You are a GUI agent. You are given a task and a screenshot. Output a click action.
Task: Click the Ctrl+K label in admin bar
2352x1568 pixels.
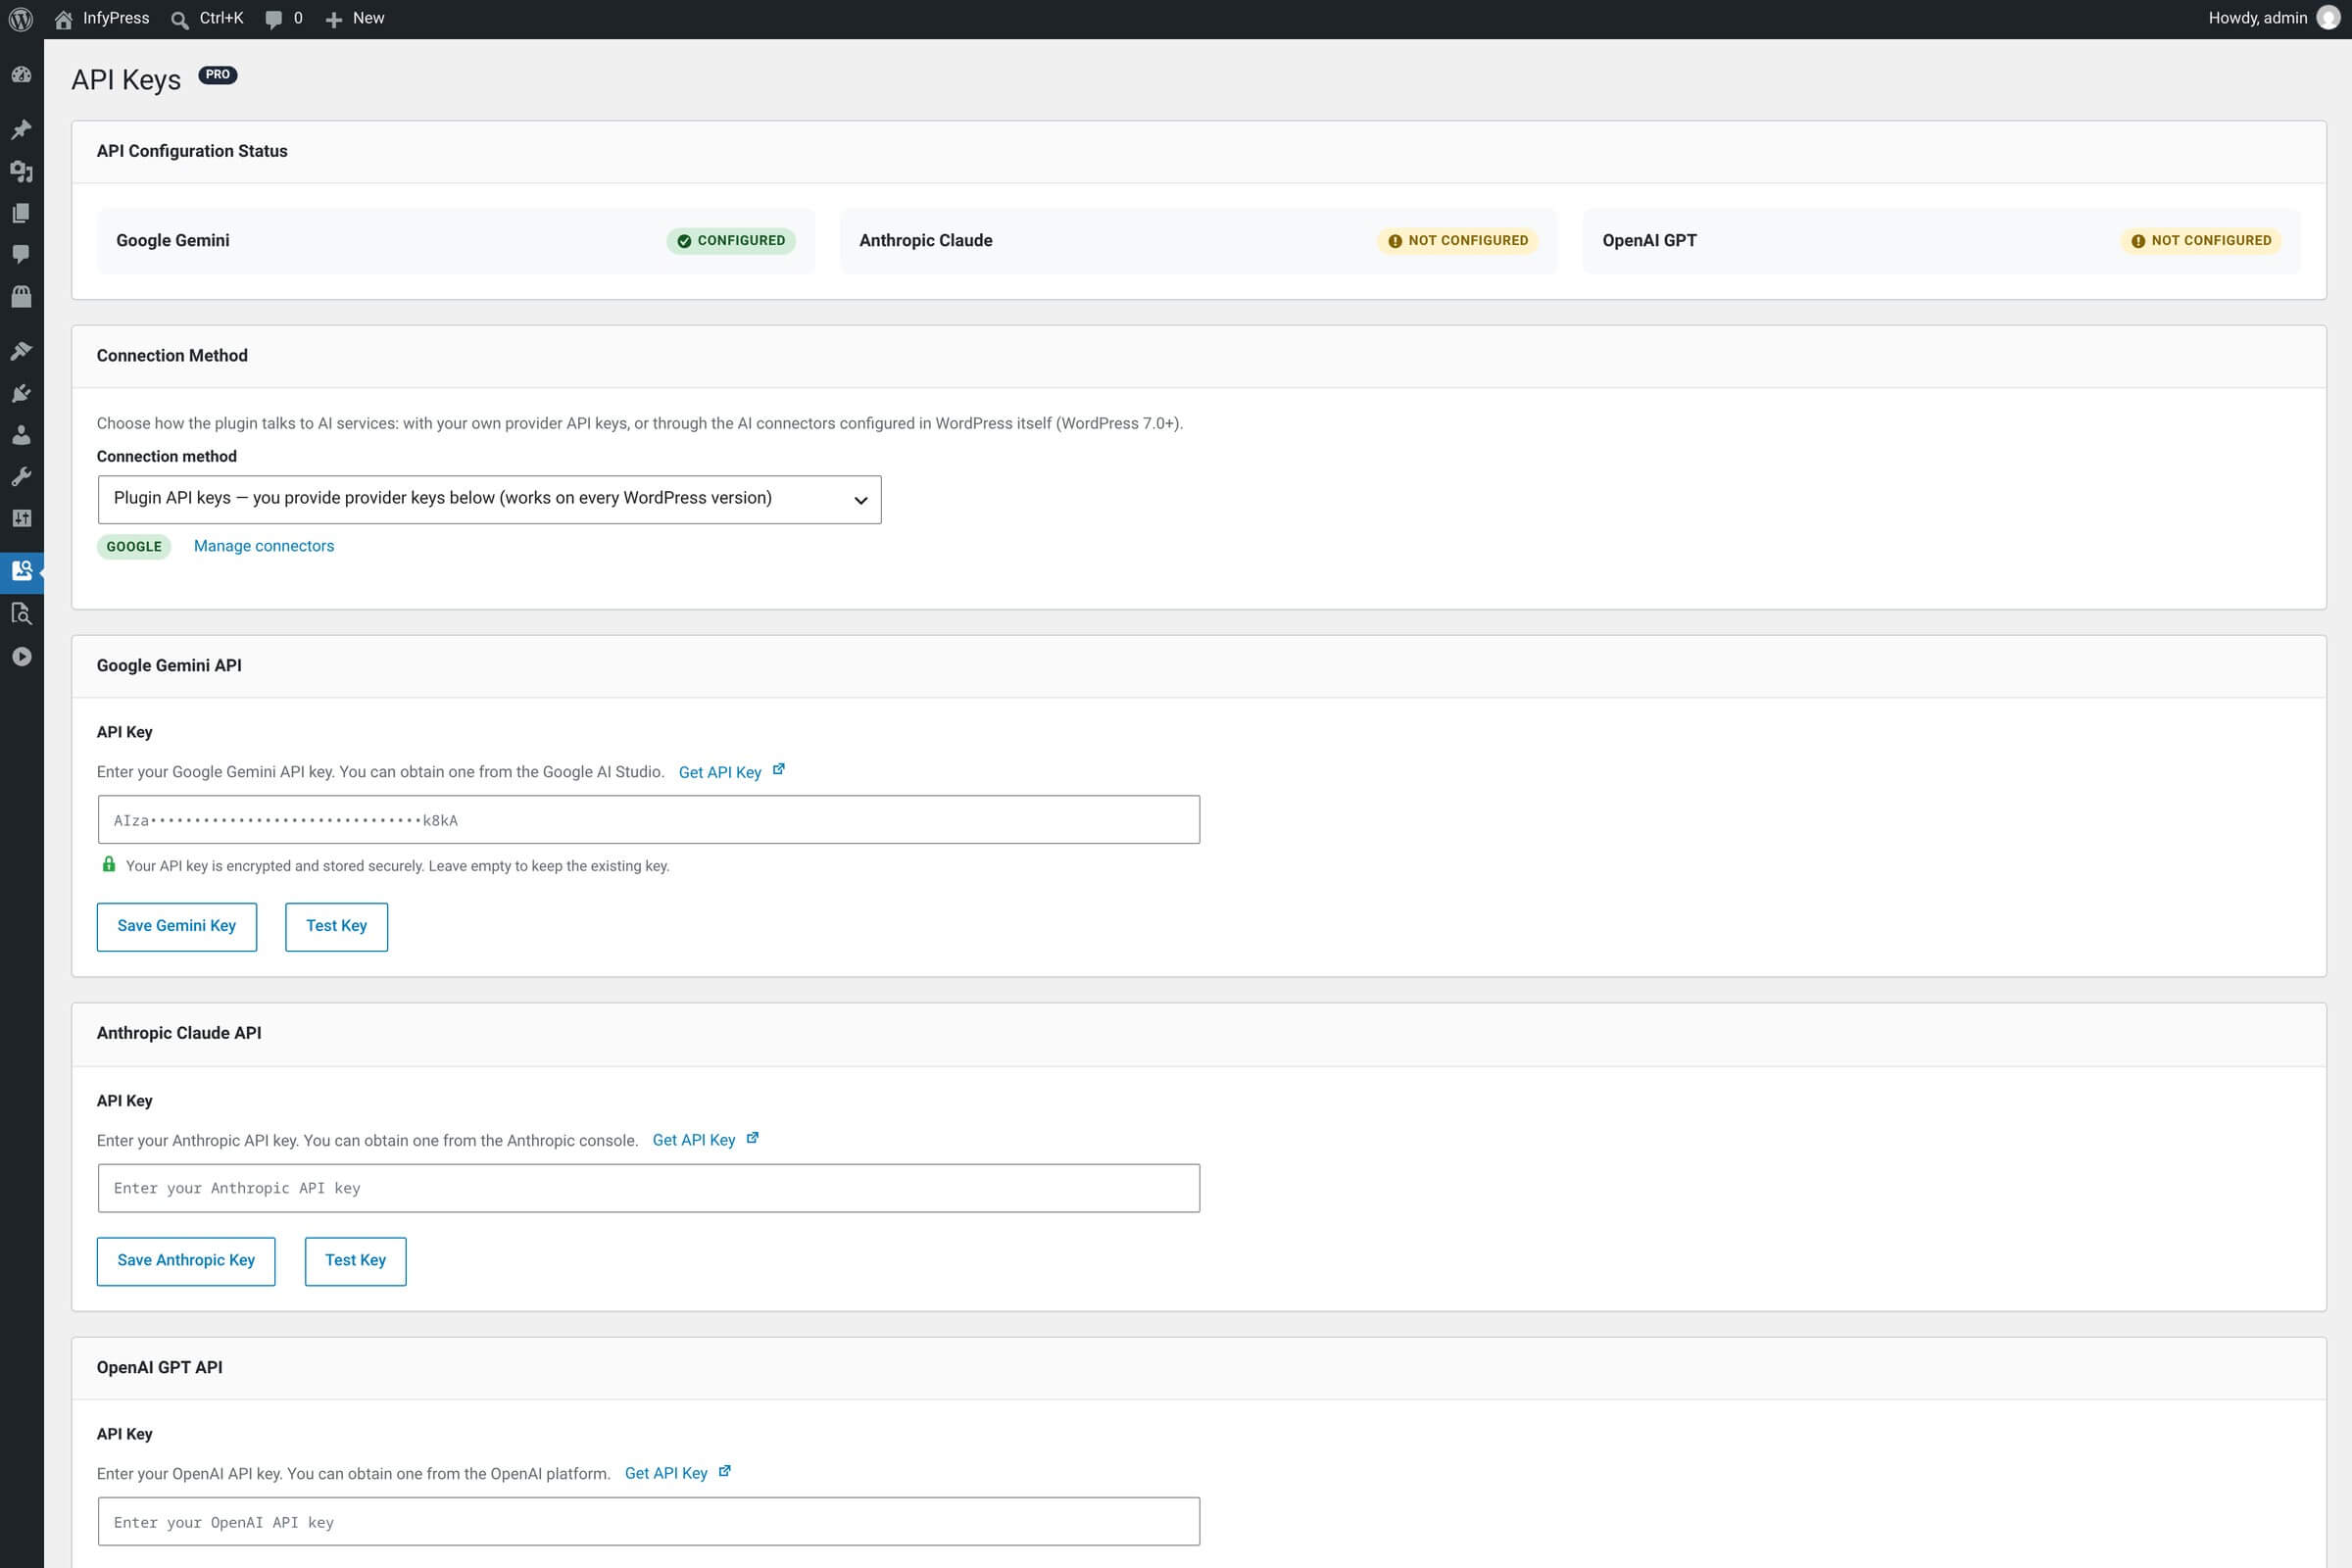click(x=221, y=18)
